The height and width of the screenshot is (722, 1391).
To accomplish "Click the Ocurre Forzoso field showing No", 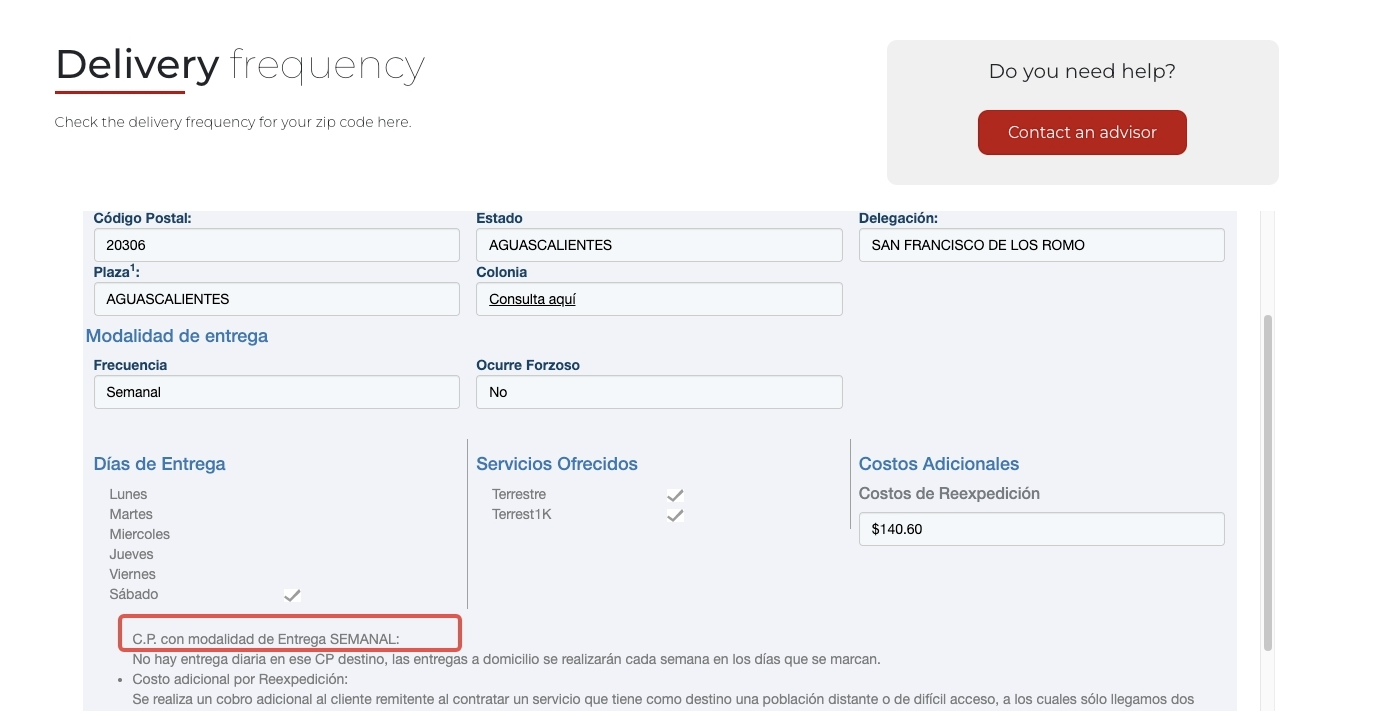I will [659, 392].
